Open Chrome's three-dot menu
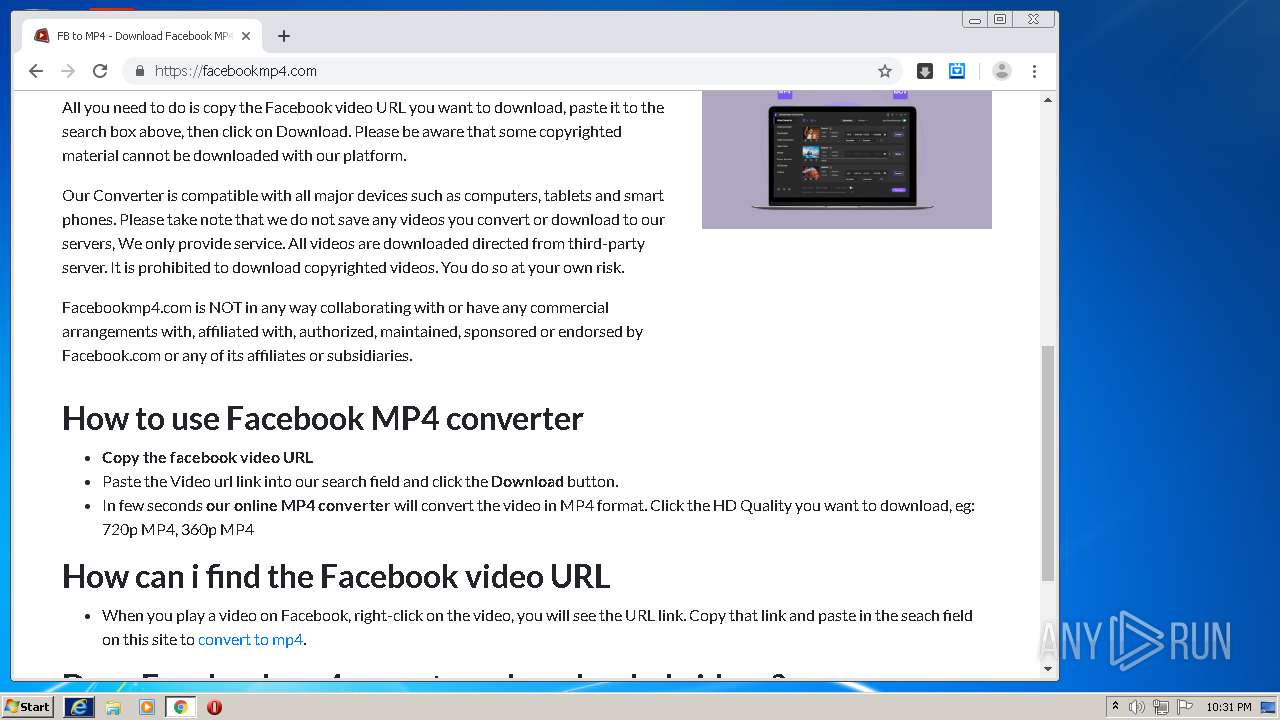The image size is (1280, 720). [x=1034, y=71]
